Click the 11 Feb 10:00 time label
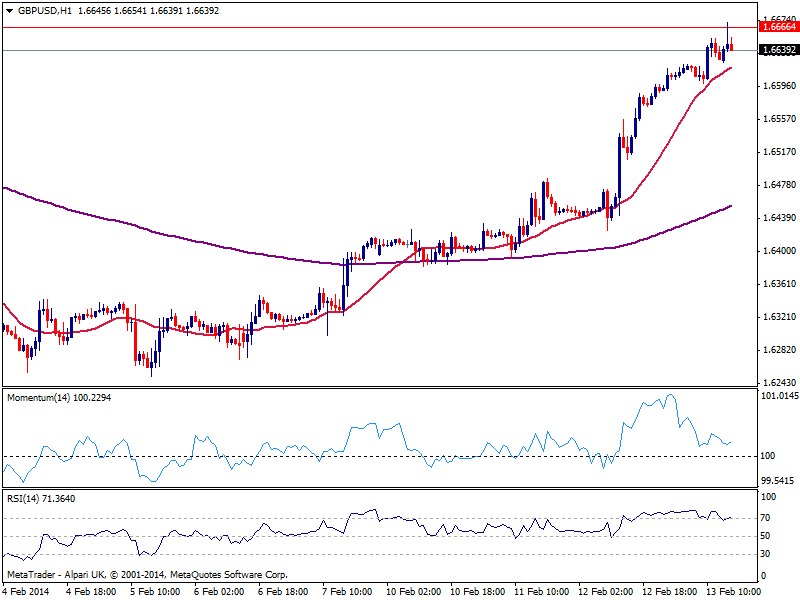 pyautogui.click(x=542, y=591)
